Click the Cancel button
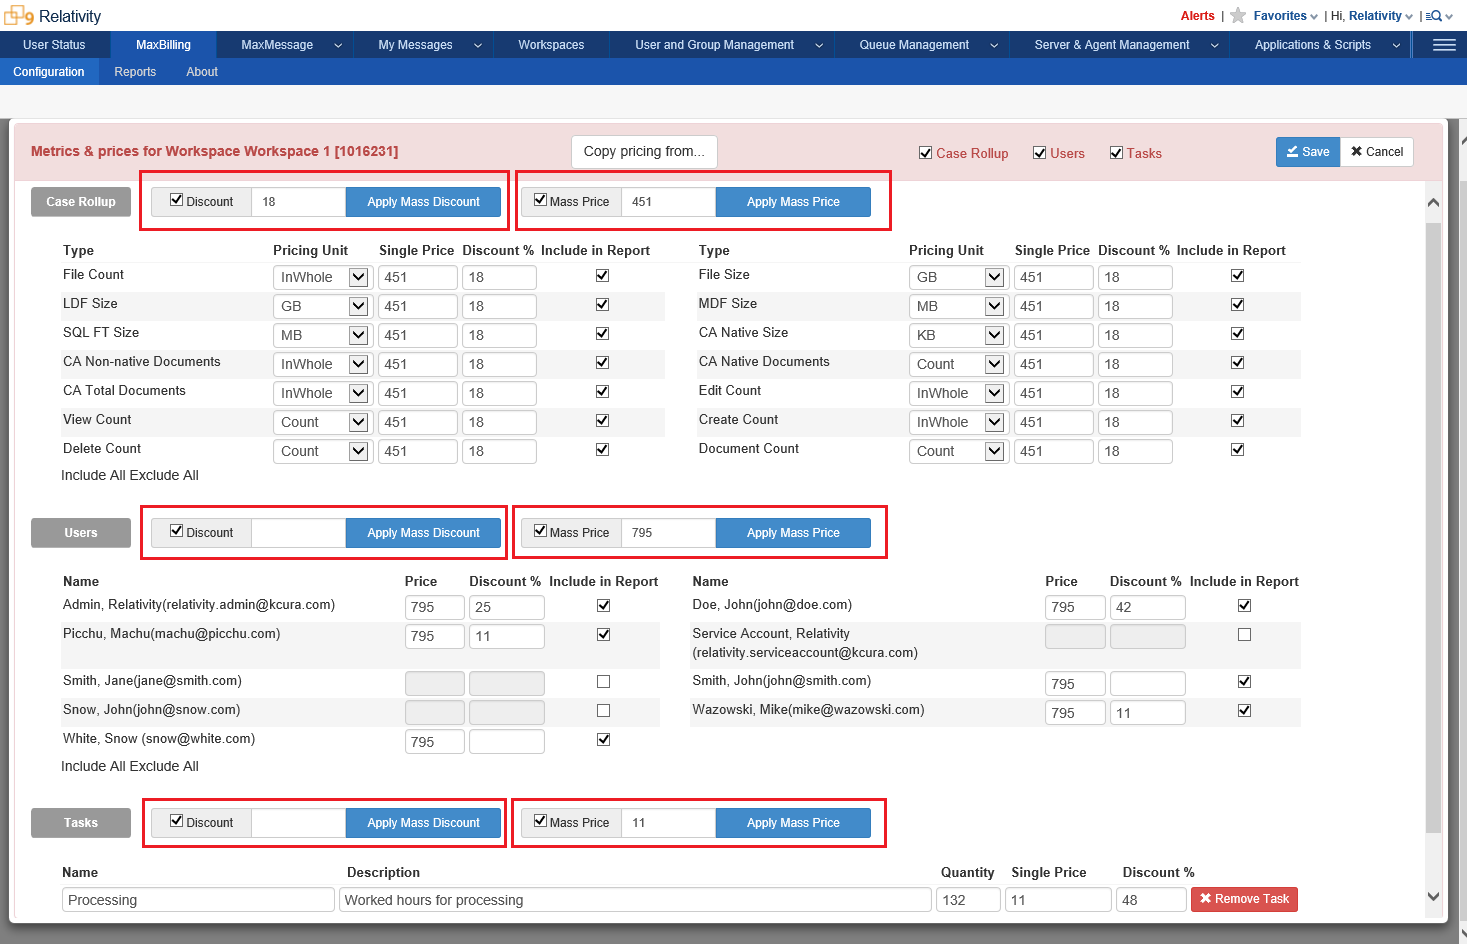The height and width of the screenshot is (944, 1467). point(1377,152)
